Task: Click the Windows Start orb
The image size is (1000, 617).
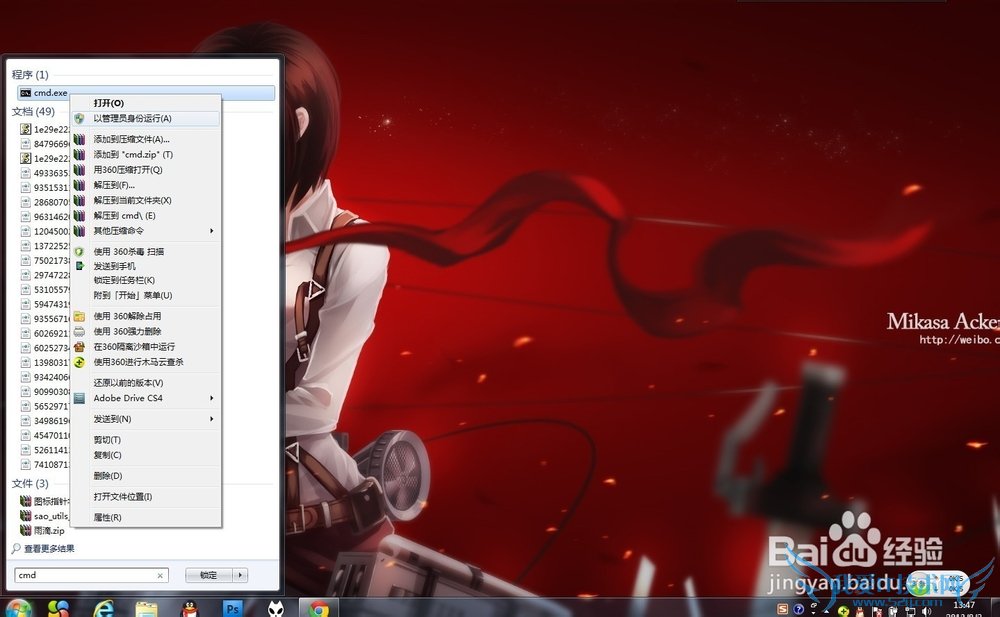Action: pos(18,607)
